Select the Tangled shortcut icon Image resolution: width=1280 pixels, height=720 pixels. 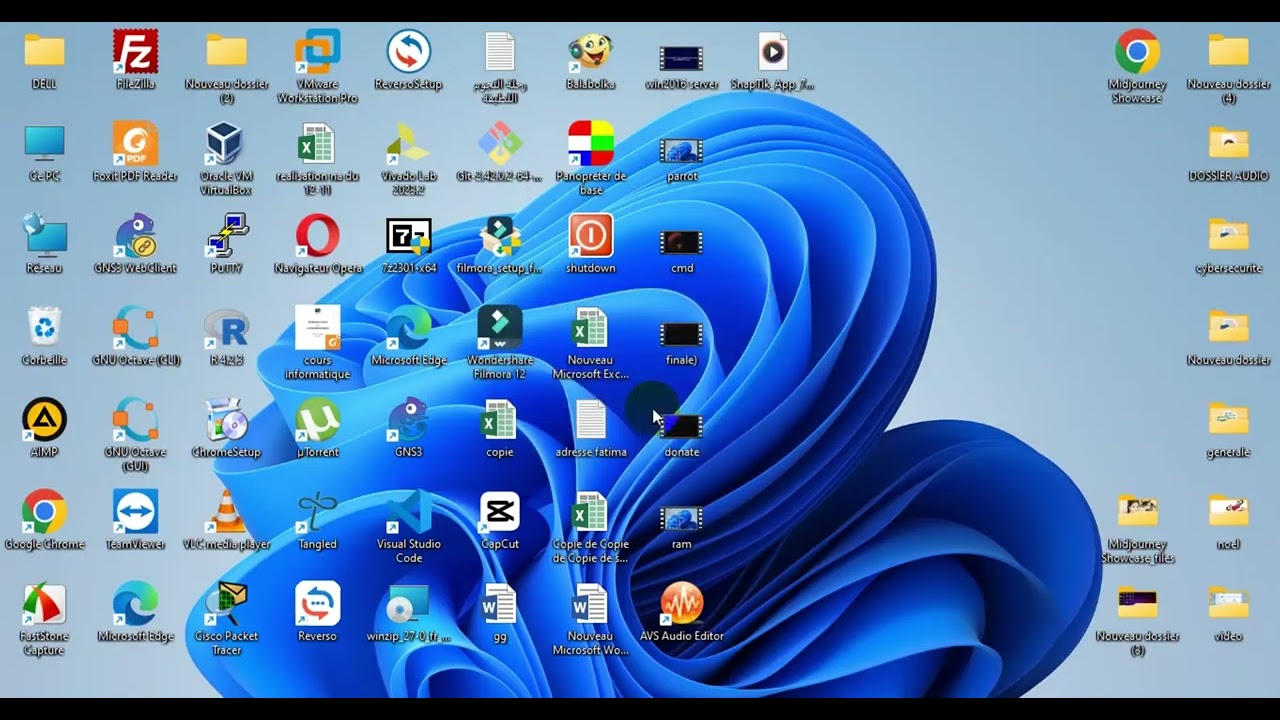coord(317,512)
